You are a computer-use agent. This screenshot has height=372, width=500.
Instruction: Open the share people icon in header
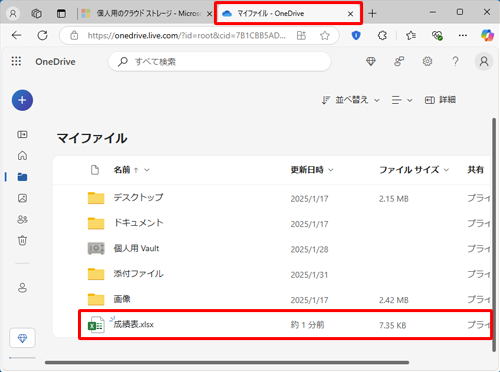click(x=399, y=61)
